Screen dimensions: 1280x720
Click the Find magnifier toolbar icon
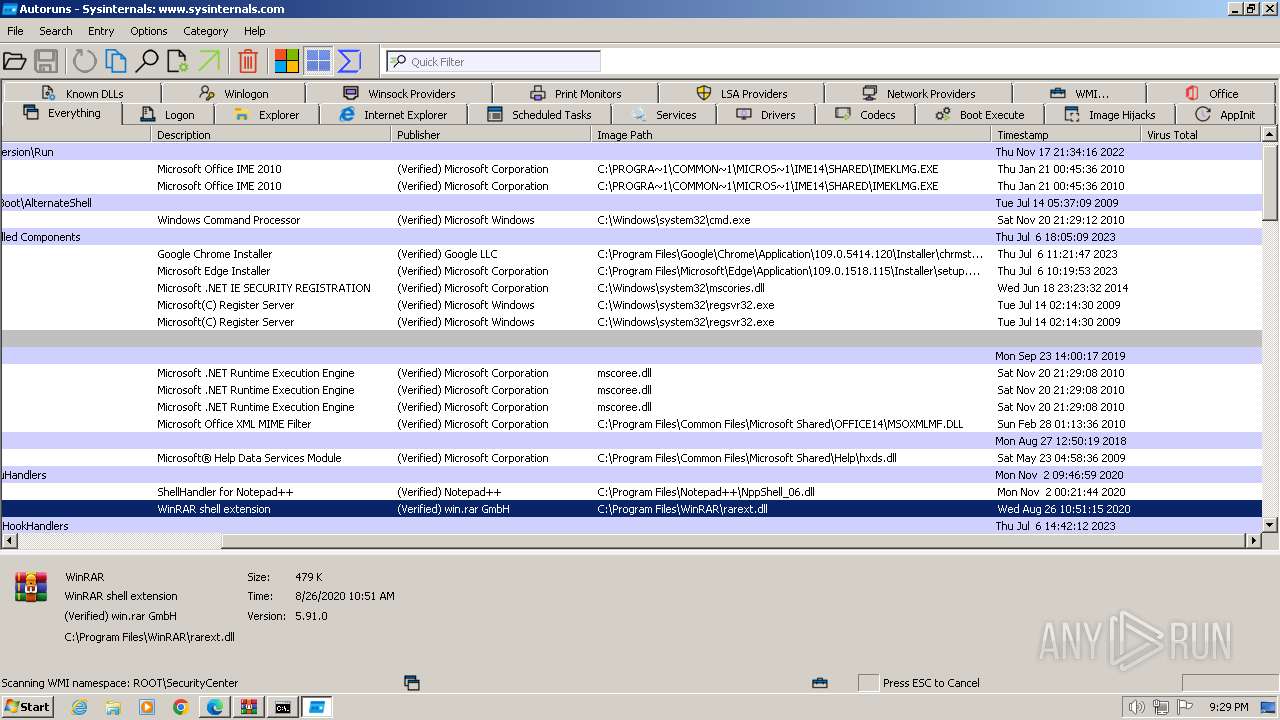coord(147,61)
